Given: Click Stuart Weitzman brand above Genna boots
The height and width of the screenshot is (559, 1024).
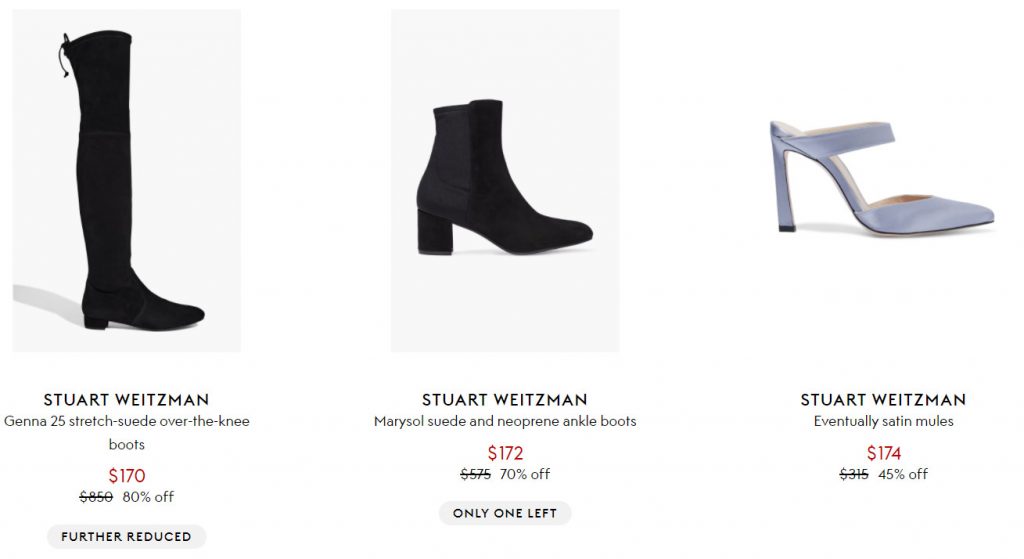Looking at the screenshot, I should click(126, 400).
